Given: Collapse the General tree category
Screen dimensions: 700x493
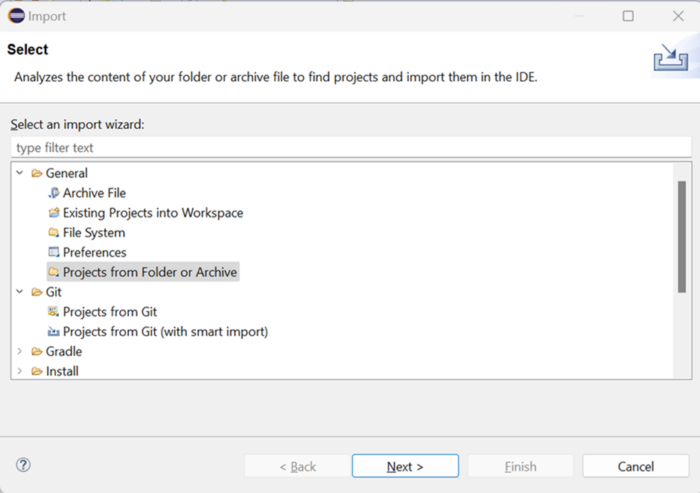Looking at the screenshot, I should pos(20,173).
